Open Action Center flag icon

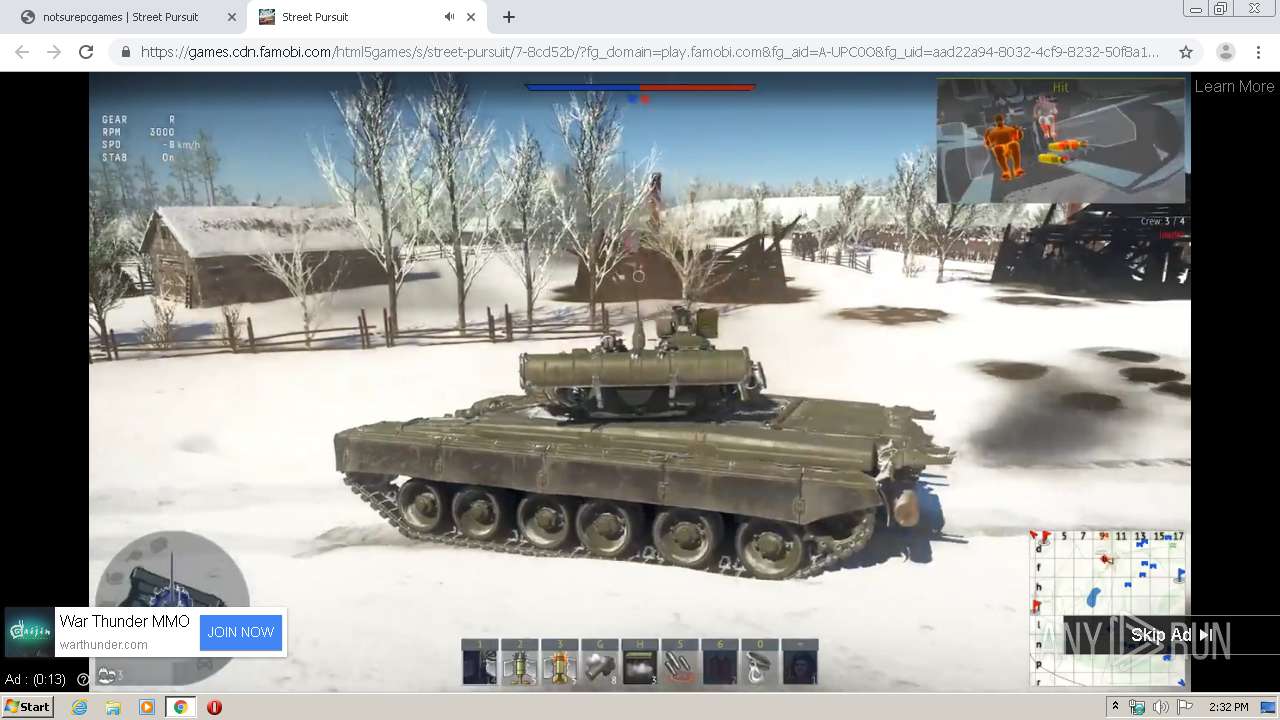(x=1184, y=707)
